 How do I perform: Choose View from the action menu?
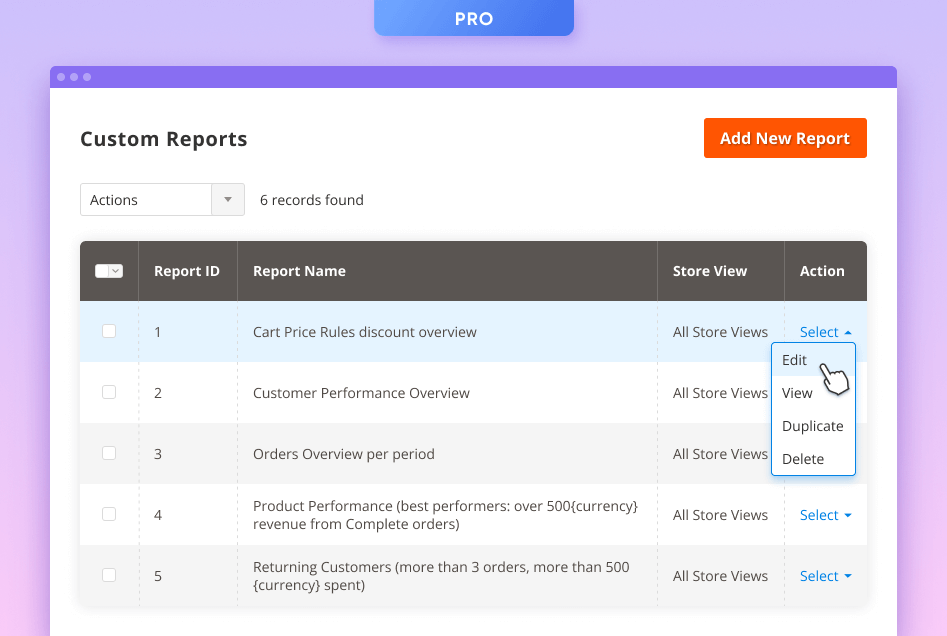tap(797, 393)
